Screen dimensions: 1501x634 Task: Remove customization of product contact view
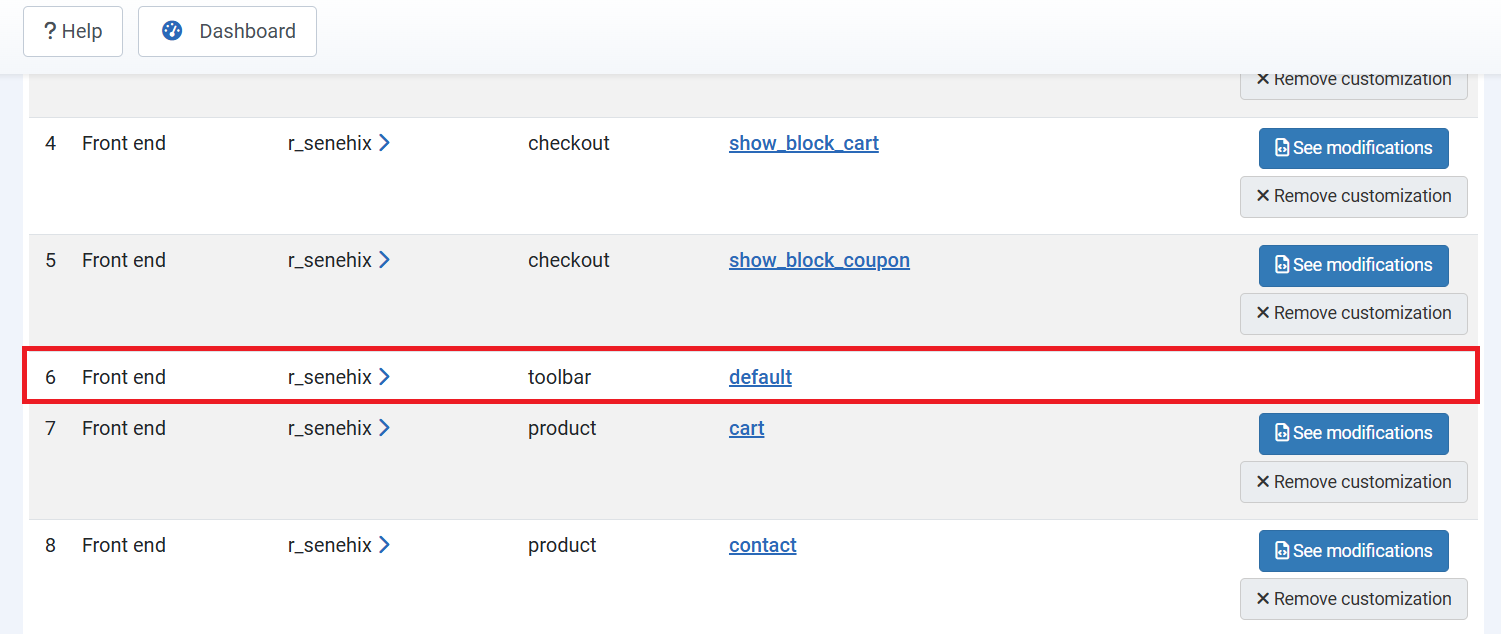tap(1354, 599)
